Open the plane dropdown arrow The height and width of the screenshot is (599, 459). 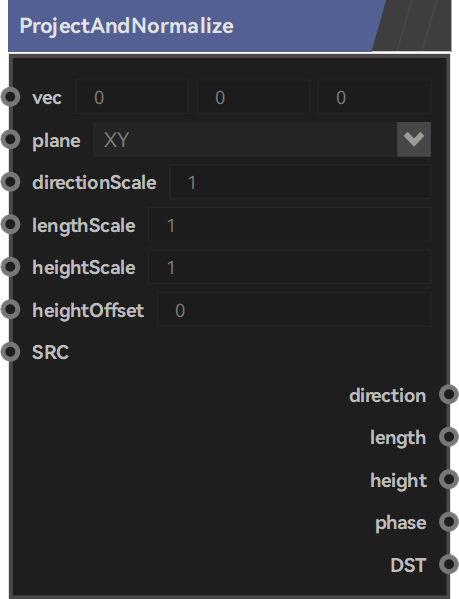coord(414,139)
